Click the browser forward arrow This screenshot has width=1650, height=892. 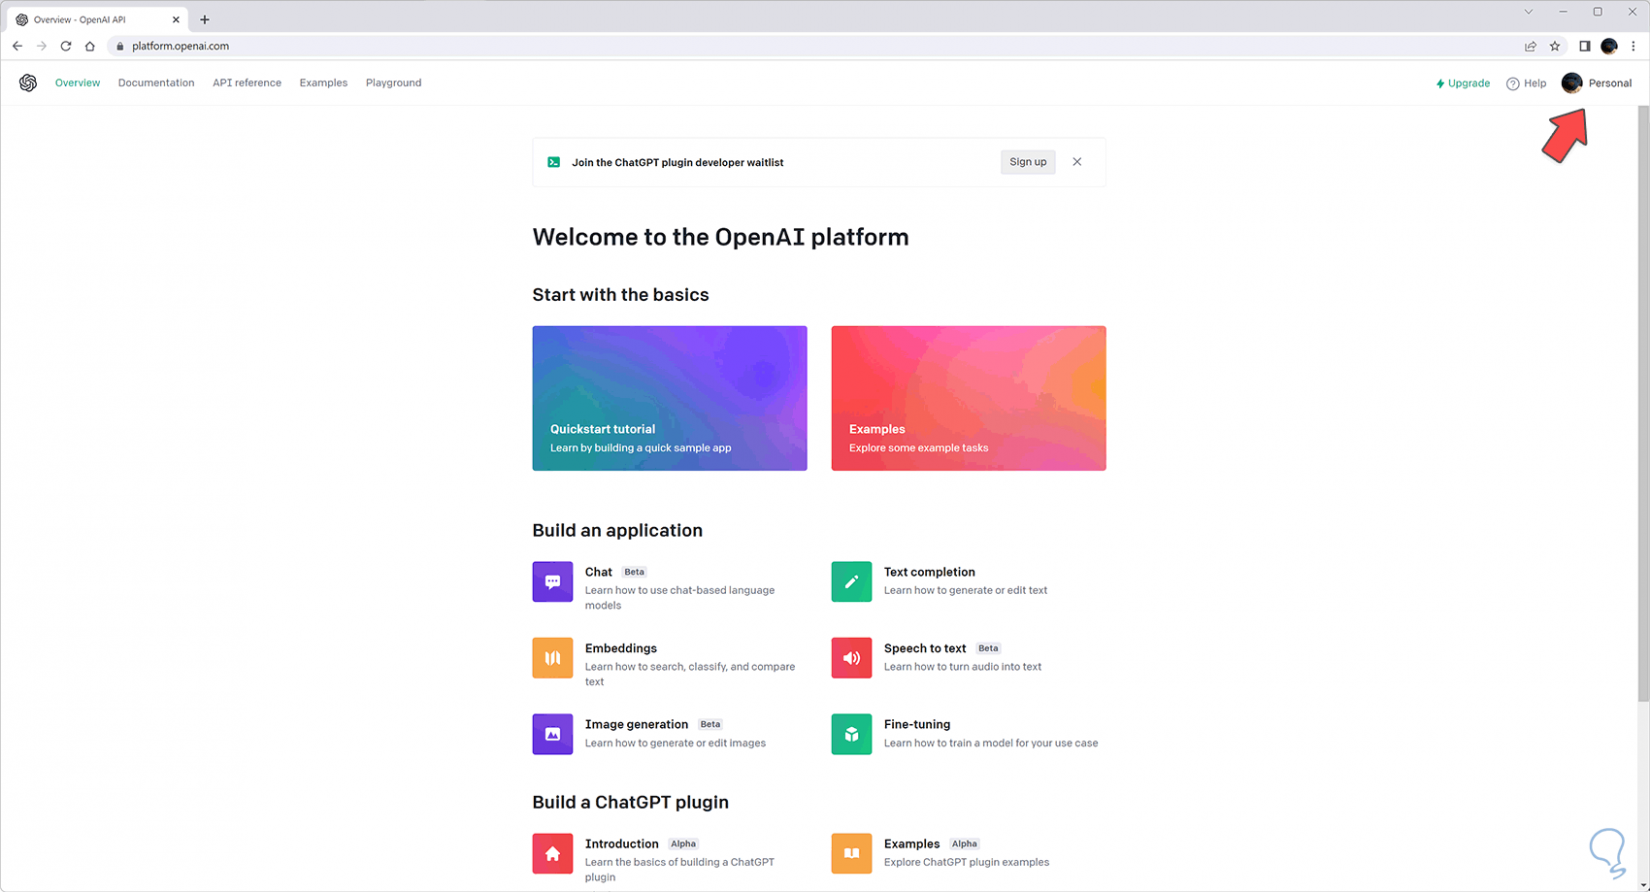click(41, 46)
